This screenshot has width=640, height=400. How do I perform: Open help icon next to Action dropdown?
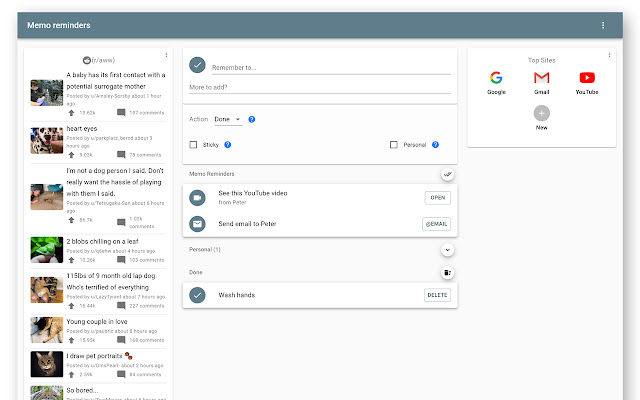[x=252, y=119]
